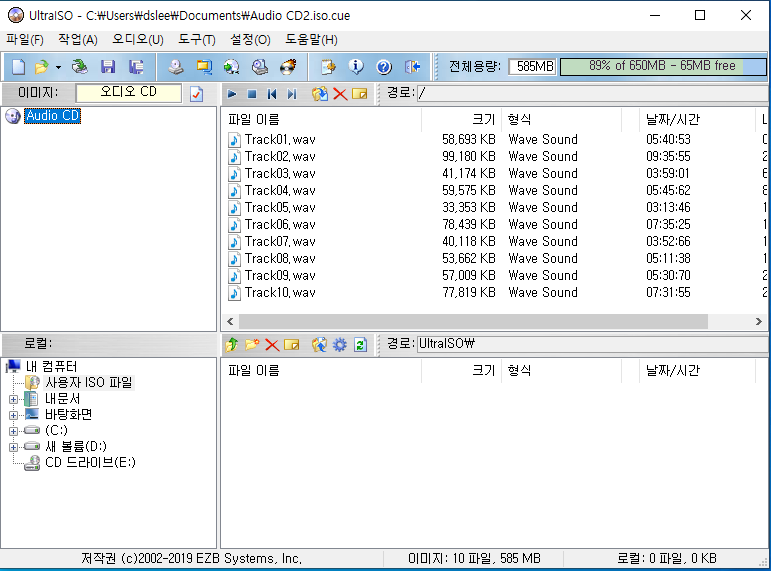Sort image files by 크기 column
This screenshot has height=571, width=771.
click(x=461, y=120)
